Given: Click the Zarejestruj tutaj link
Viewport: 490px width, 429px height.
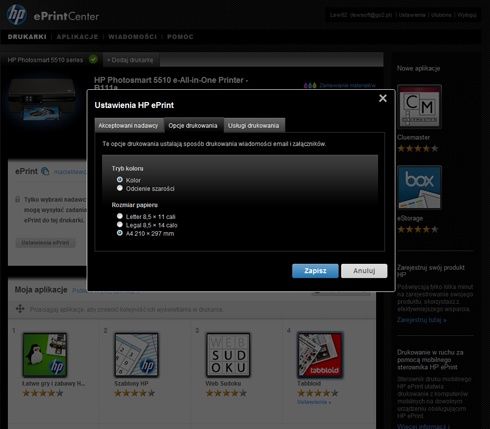Looking at the screenshot, I should [422, 320].
